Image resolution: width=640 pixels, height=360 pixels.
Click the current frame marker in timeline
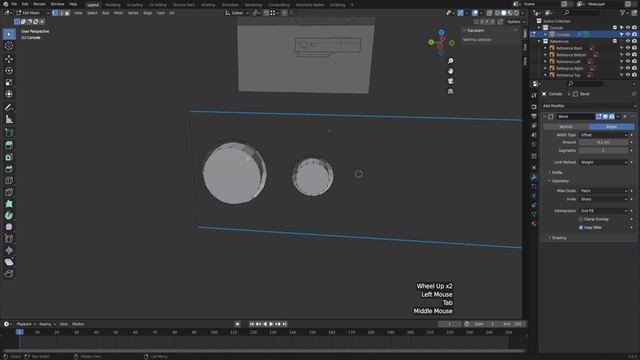(x=19, y=332)
